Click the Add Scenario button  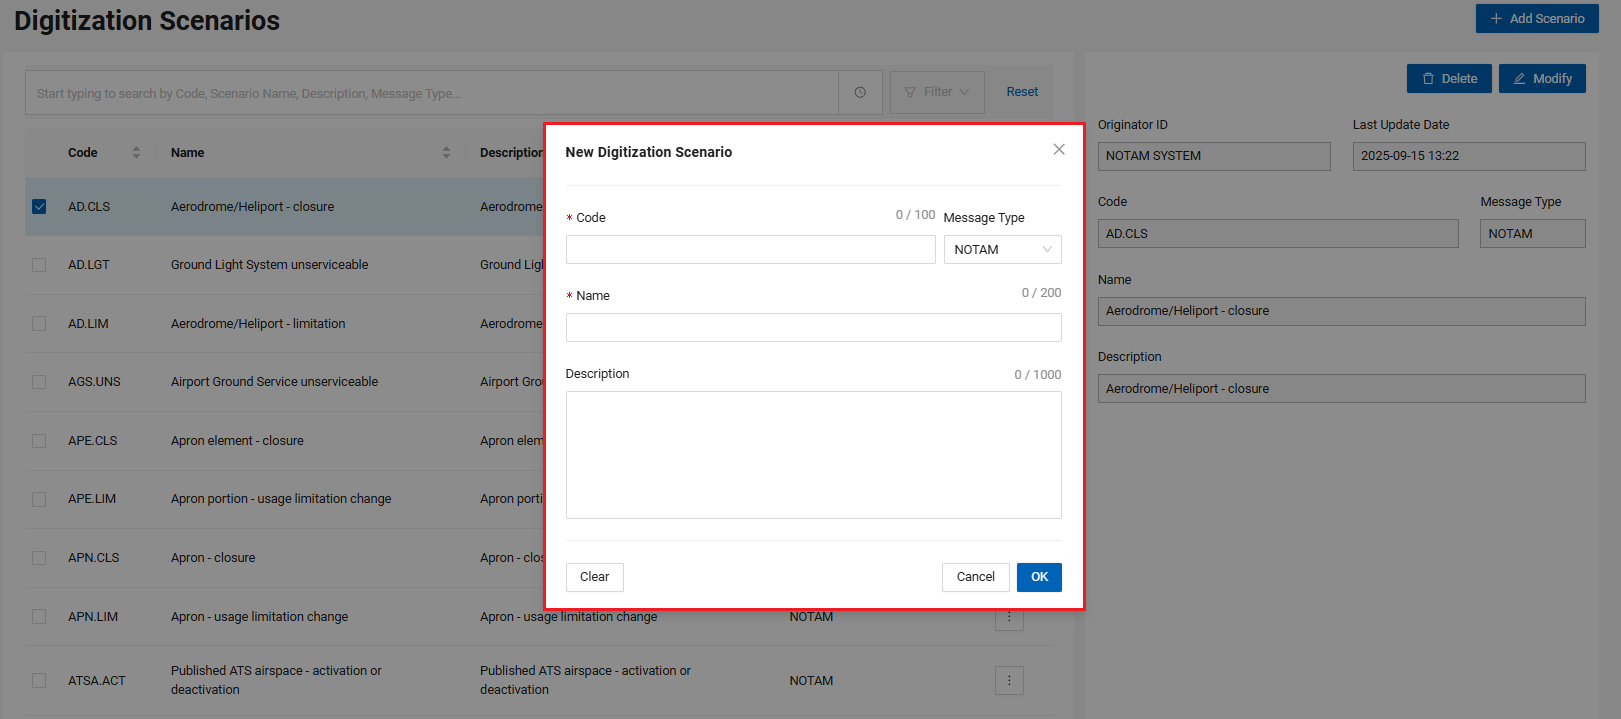[1537, 18]
